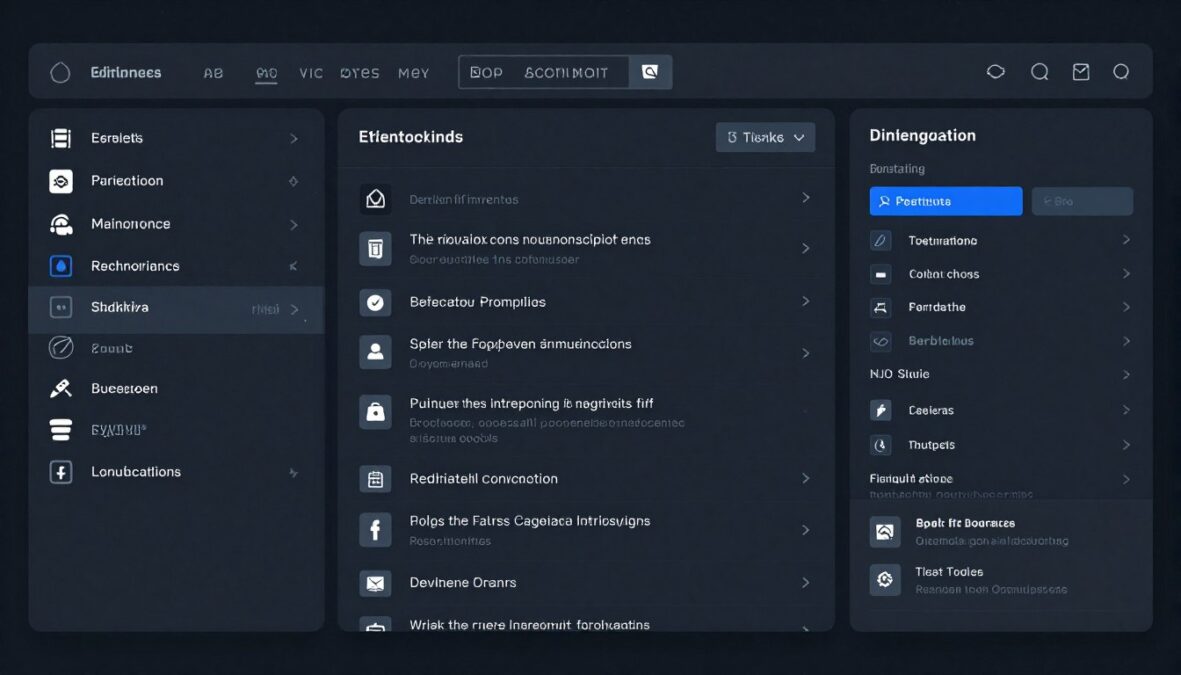Expand the Pariectioon sidebar arrow
The width and height of the screenshot is (1181, 675).
(x=294, y=181)
